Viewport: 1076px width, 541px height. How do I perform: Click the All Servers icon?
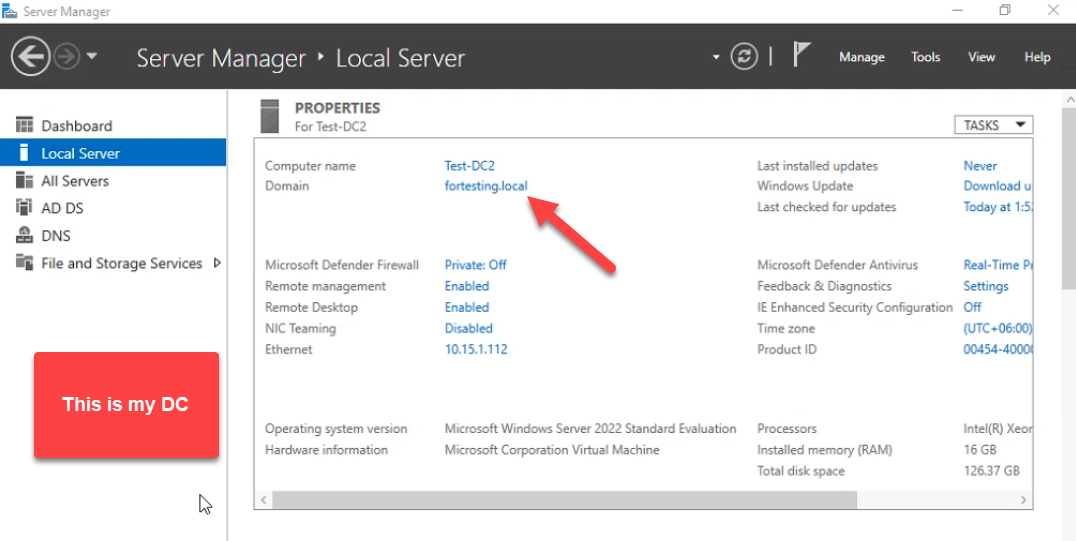[24, 180]
